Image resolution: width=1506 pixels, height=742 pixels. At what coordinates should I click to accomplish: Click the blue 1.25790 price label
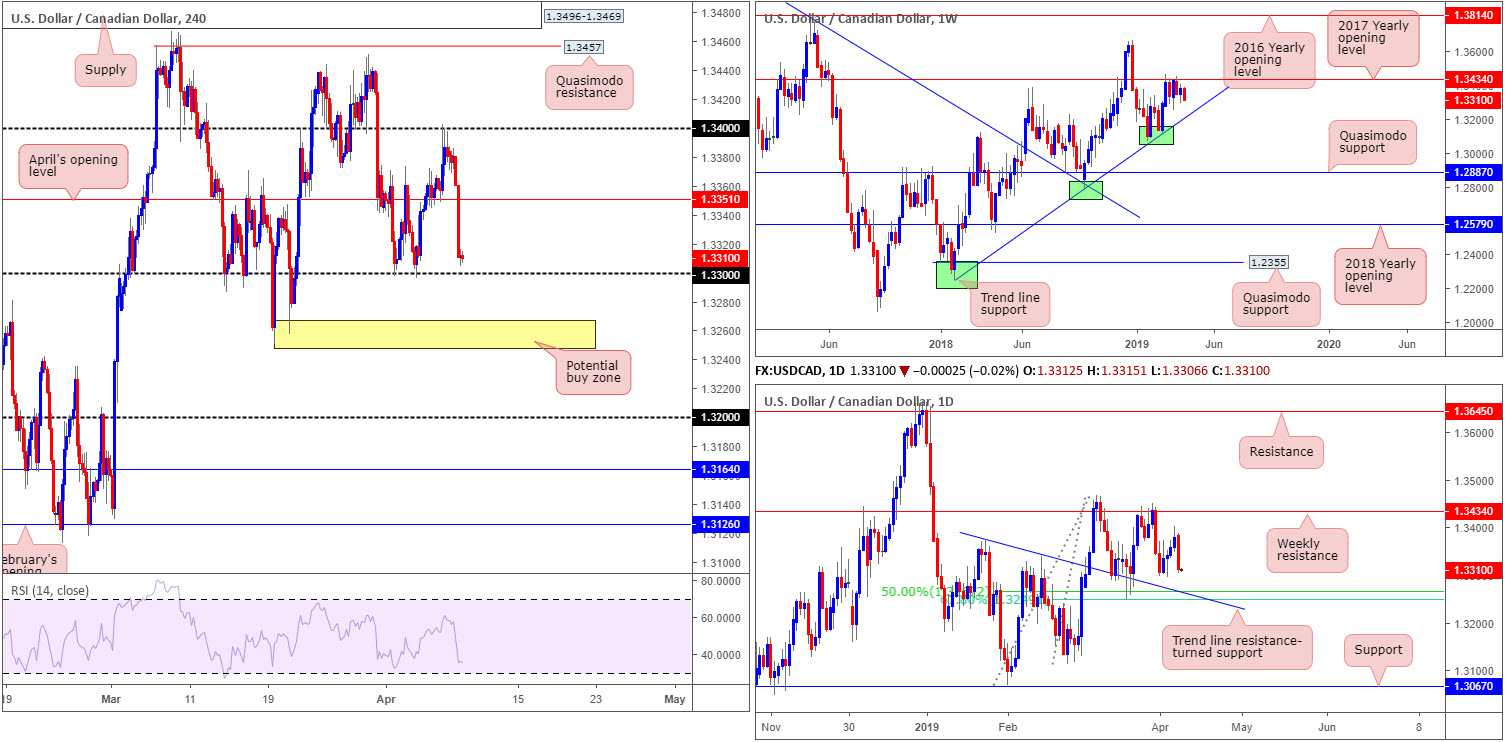pos(1476,225)
